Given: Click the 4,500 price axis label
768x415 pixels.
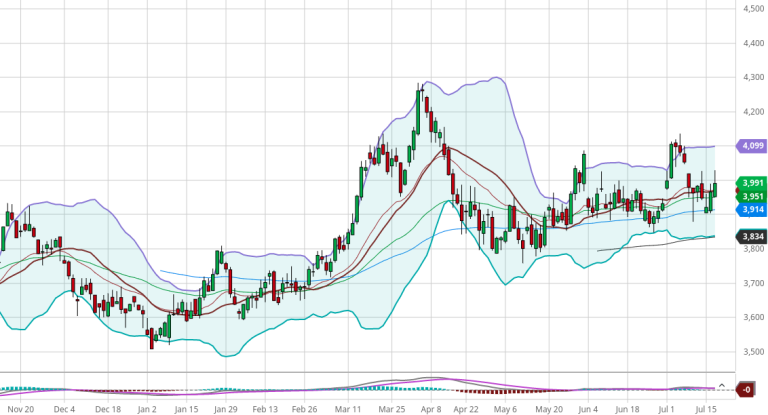Looking at the screenshot, I should [x=752, y=9].
